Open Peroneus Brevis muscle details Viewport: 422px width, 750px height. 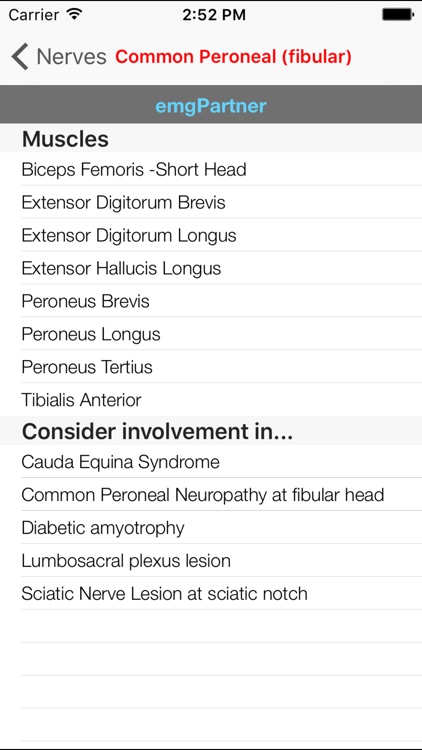pos(211,301)
